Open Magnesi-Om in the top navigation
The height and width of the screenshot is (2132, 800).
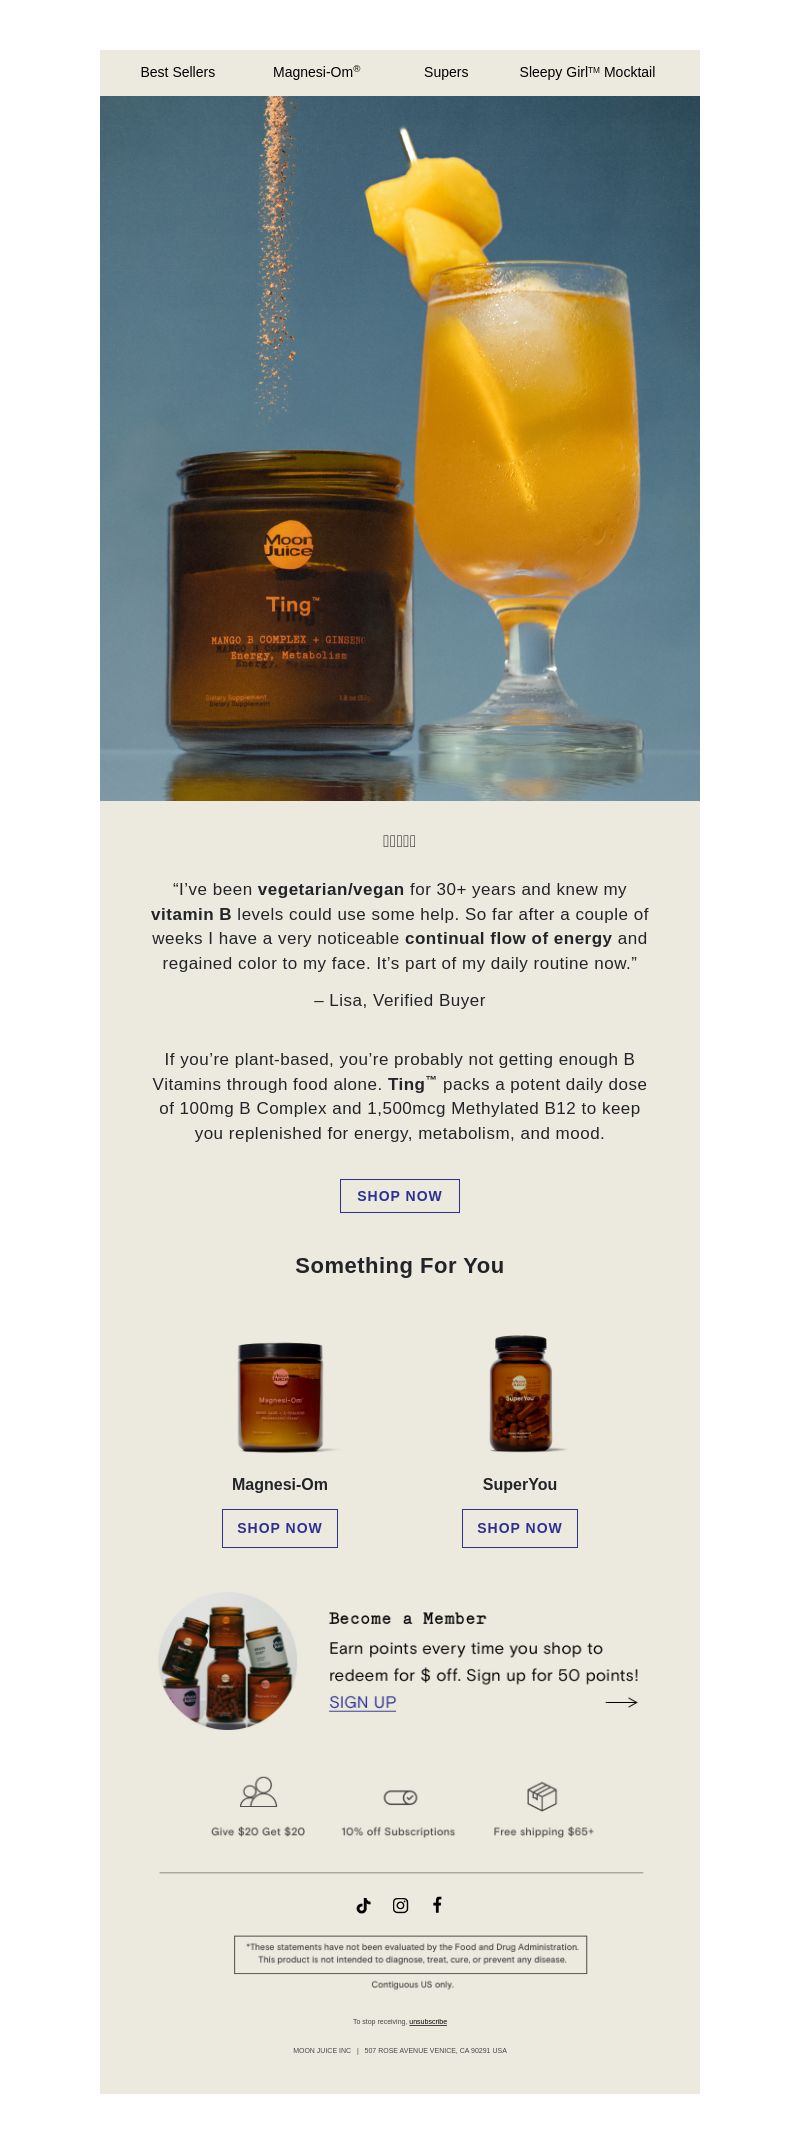click(x=316, y=72)
